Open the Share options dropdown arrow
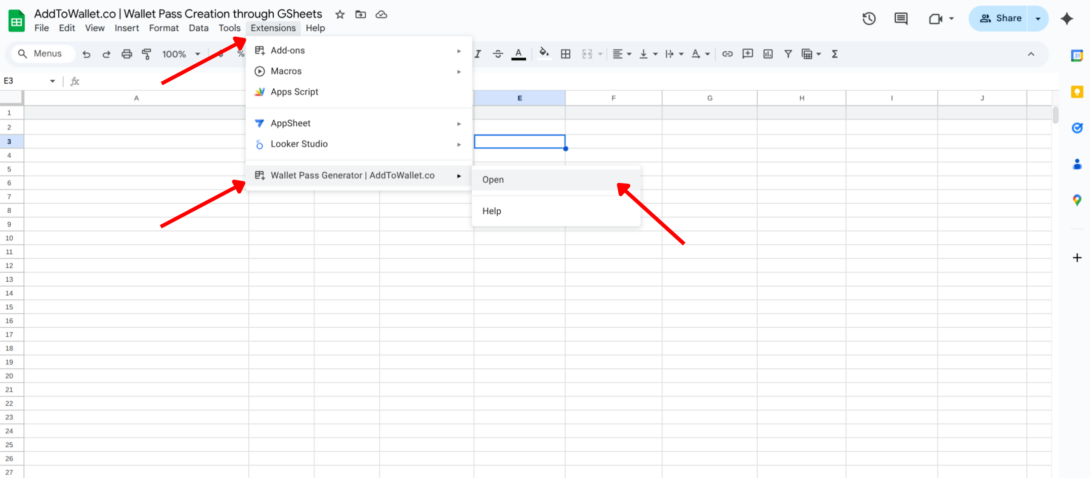The height and width of the screenshot is (478, 1090). [1038, 19]
